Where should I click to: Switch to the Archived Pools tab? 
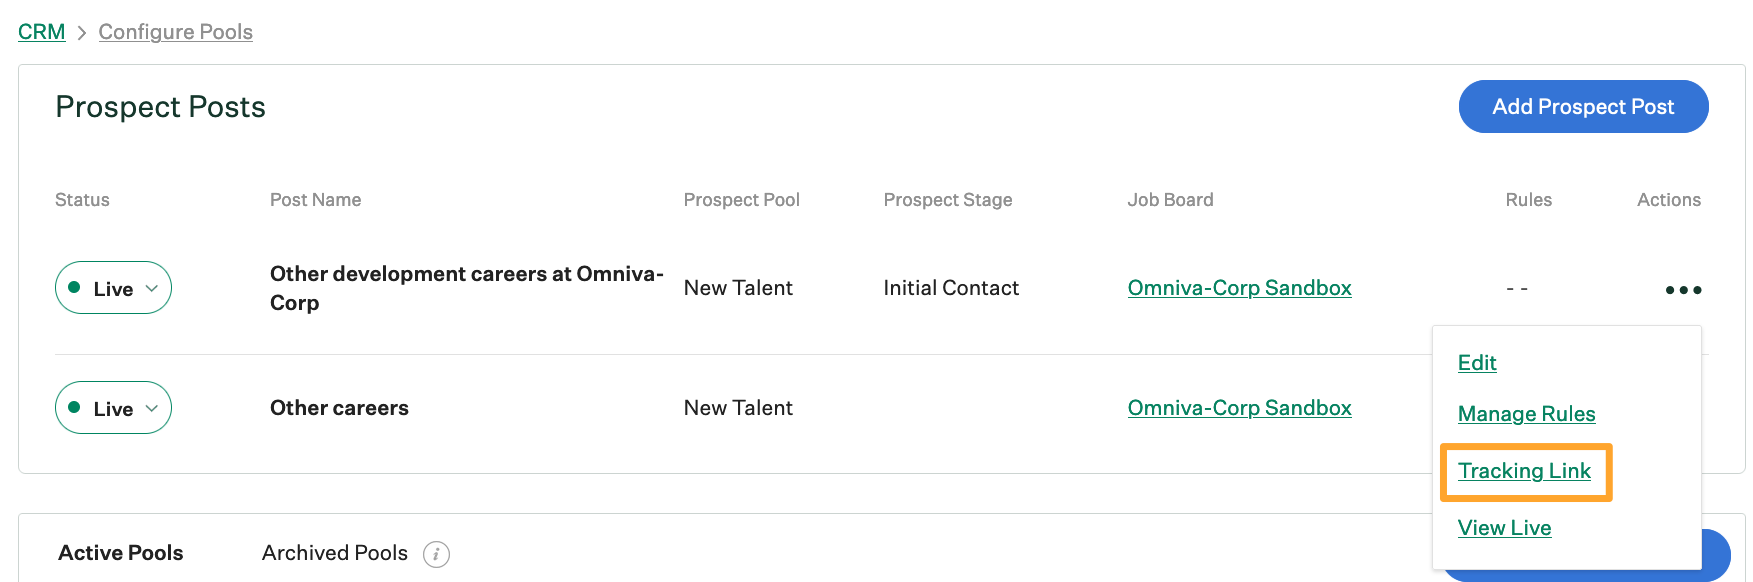[334, 552]
